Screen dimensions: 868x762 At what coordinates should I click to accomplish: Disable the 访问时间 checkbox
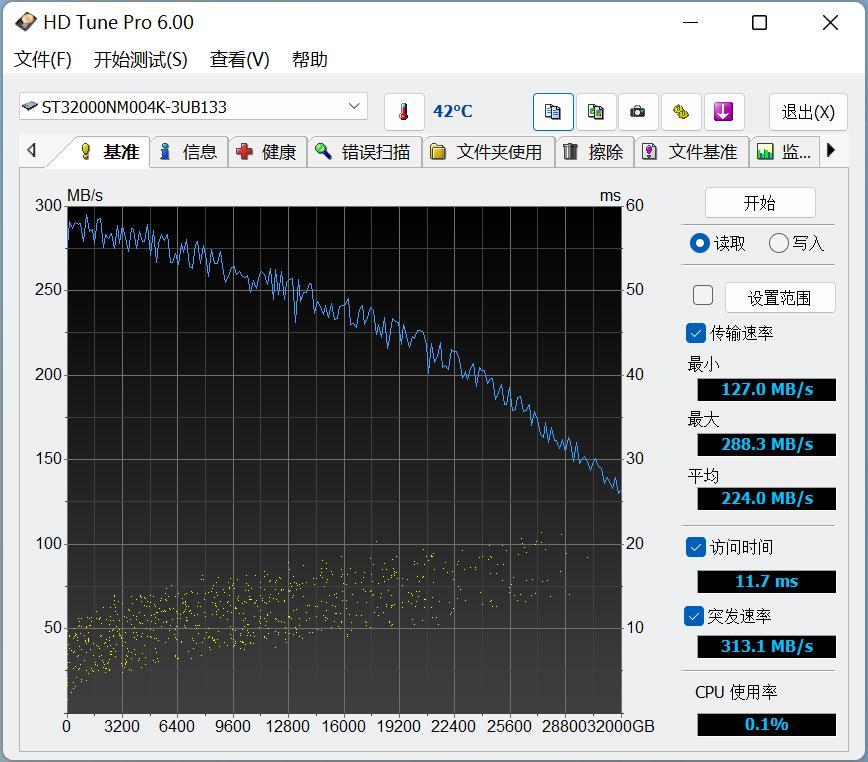coord(696,547)
